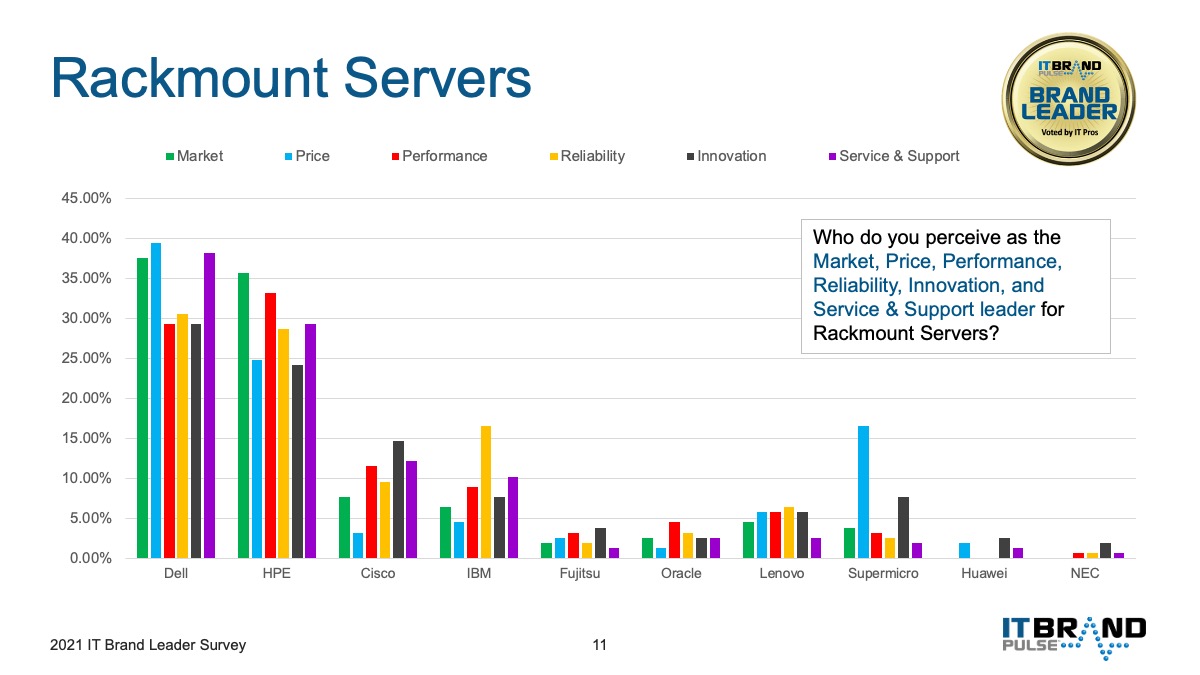
Task: Click the 35.00% y-axis value
Action: click(88, 278)
